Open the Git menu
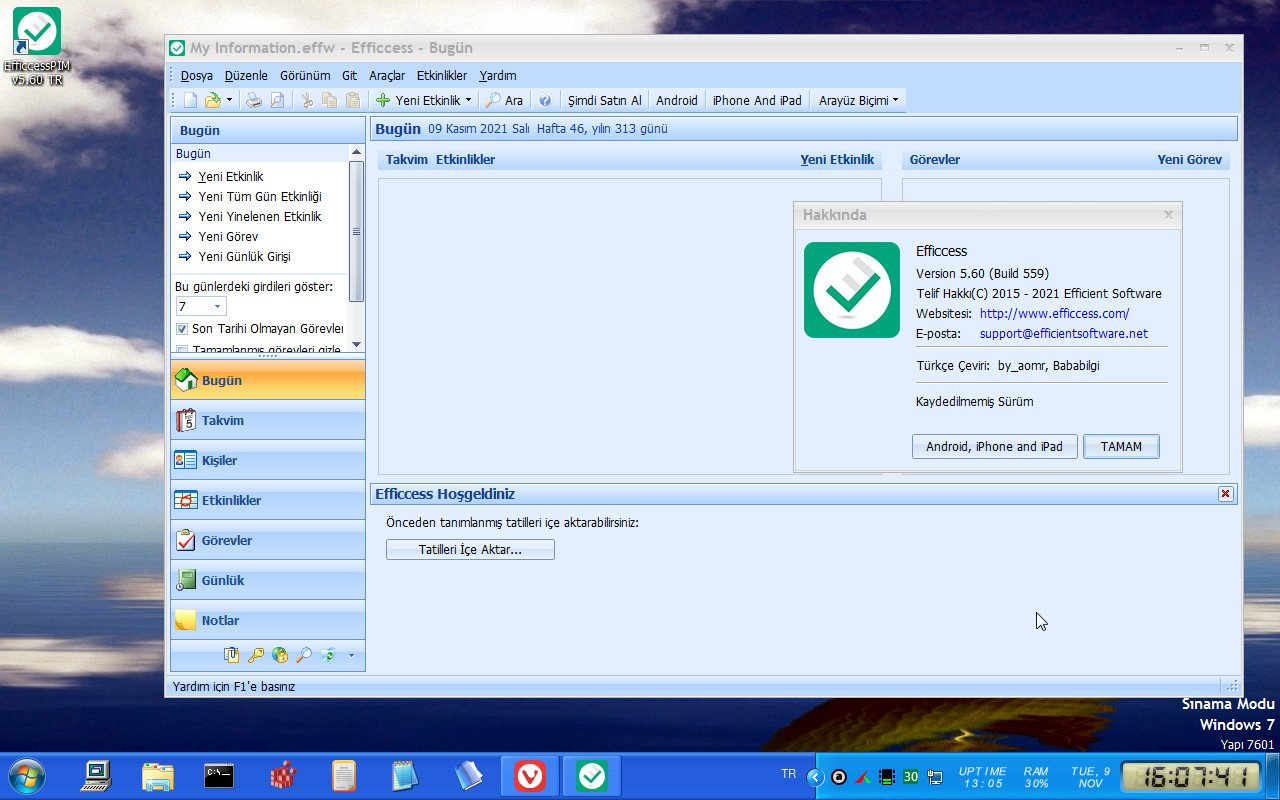1280x800 pixels. click(x=349, y=76)
